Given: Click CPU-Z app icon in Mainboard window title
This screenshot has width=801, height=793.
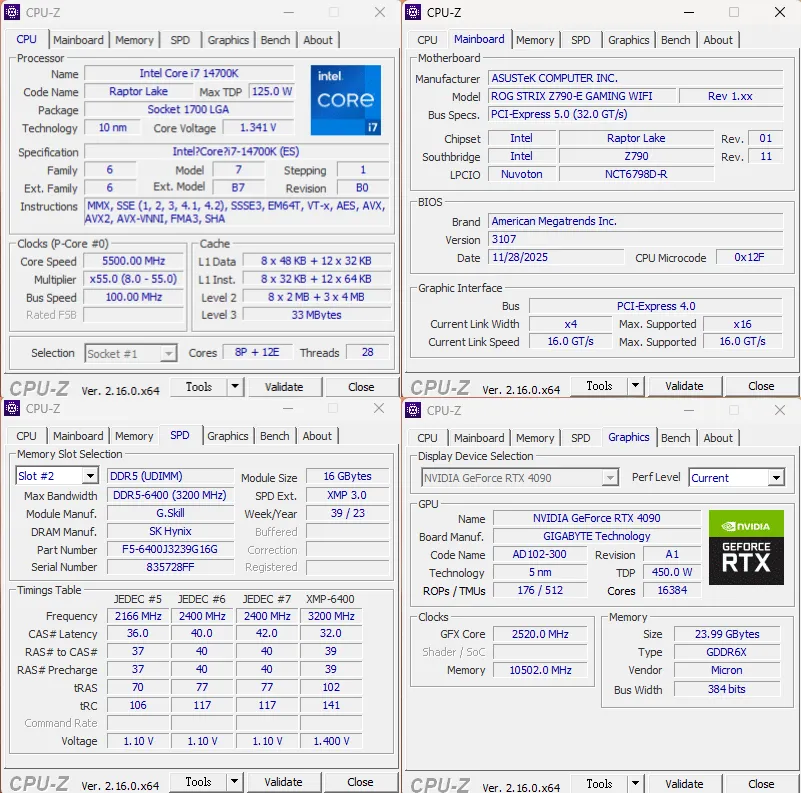Looking at the screenshot, I should tap(413, 12).
